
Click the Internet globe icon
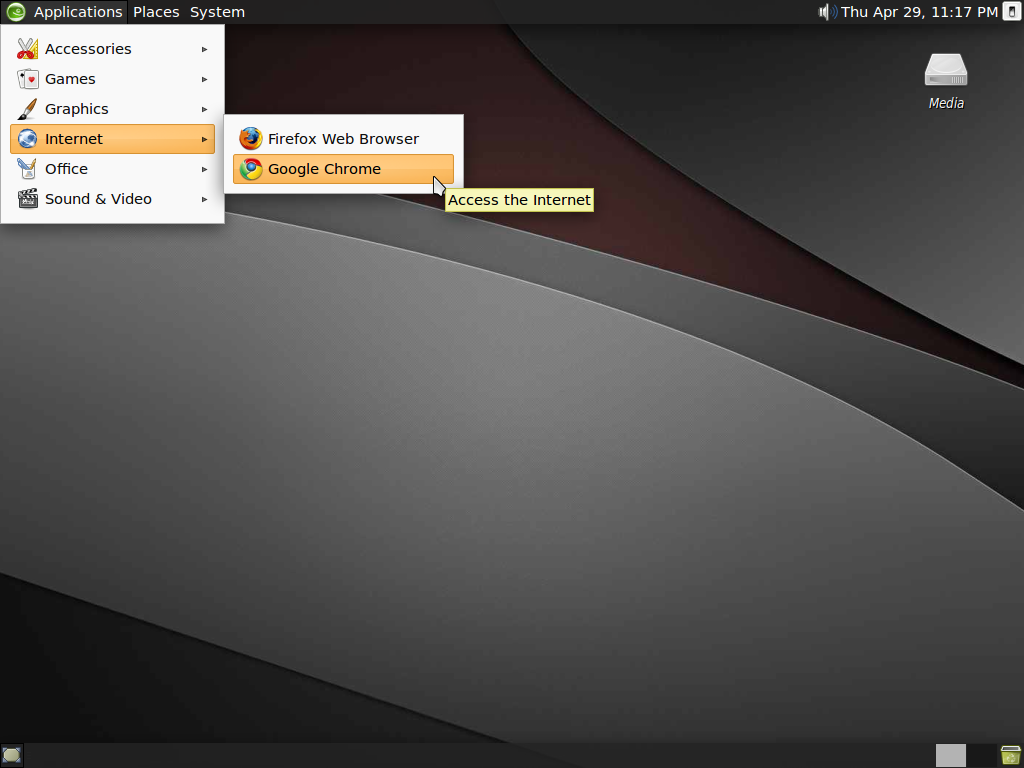(x=27, y=139)
